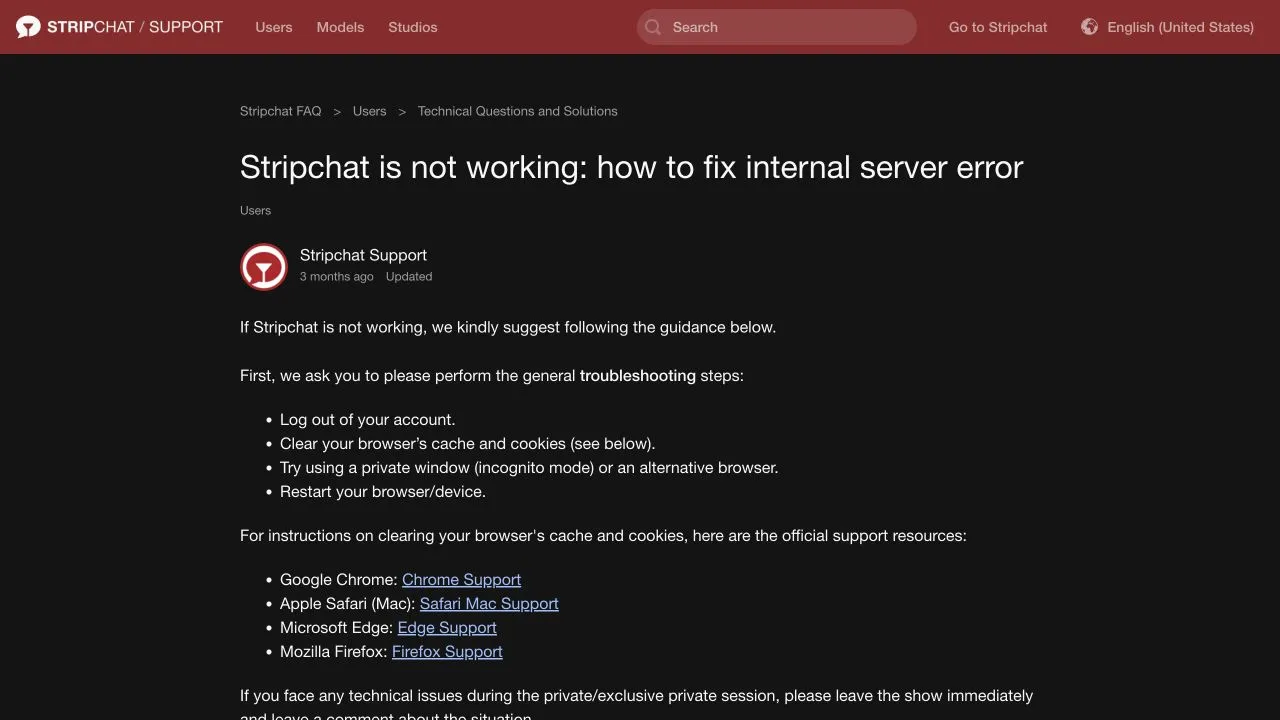This screenshot has width=1280, height=720.
Task: Open the Safari Mac Support link
Action: pos(489,604)
